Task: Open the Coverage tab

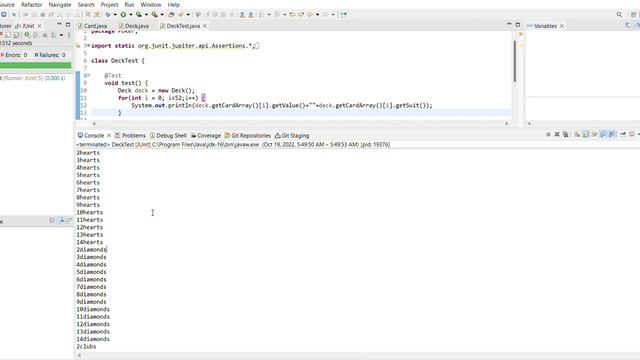Action: click(206, 136)
